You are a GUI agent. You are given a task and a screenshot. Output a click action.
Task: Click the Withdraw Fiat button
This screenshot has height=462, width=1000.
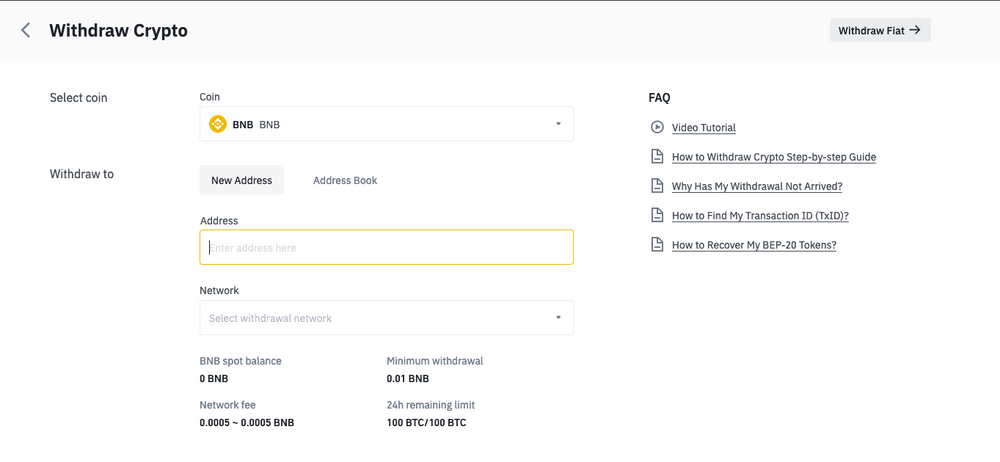coord(879,30)
